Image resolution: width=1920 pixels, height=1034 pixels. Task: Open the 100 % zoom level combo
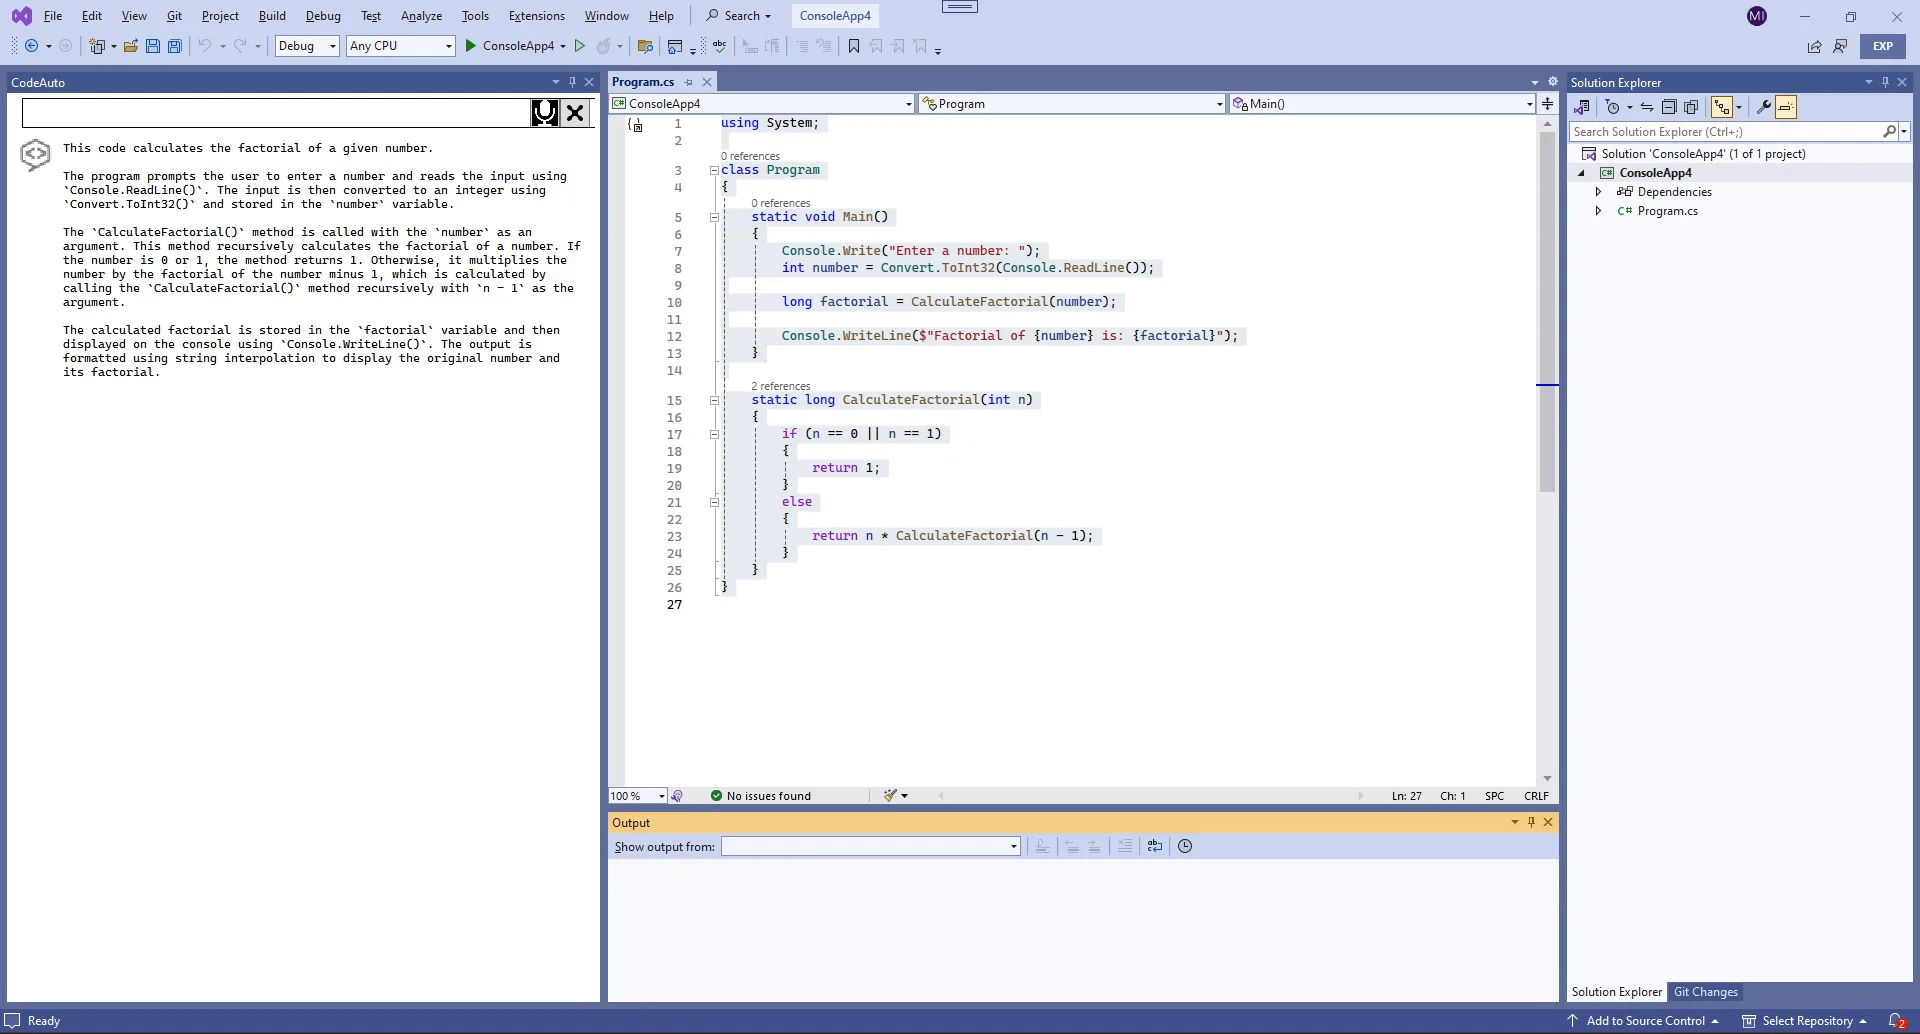tap(638, 796)
